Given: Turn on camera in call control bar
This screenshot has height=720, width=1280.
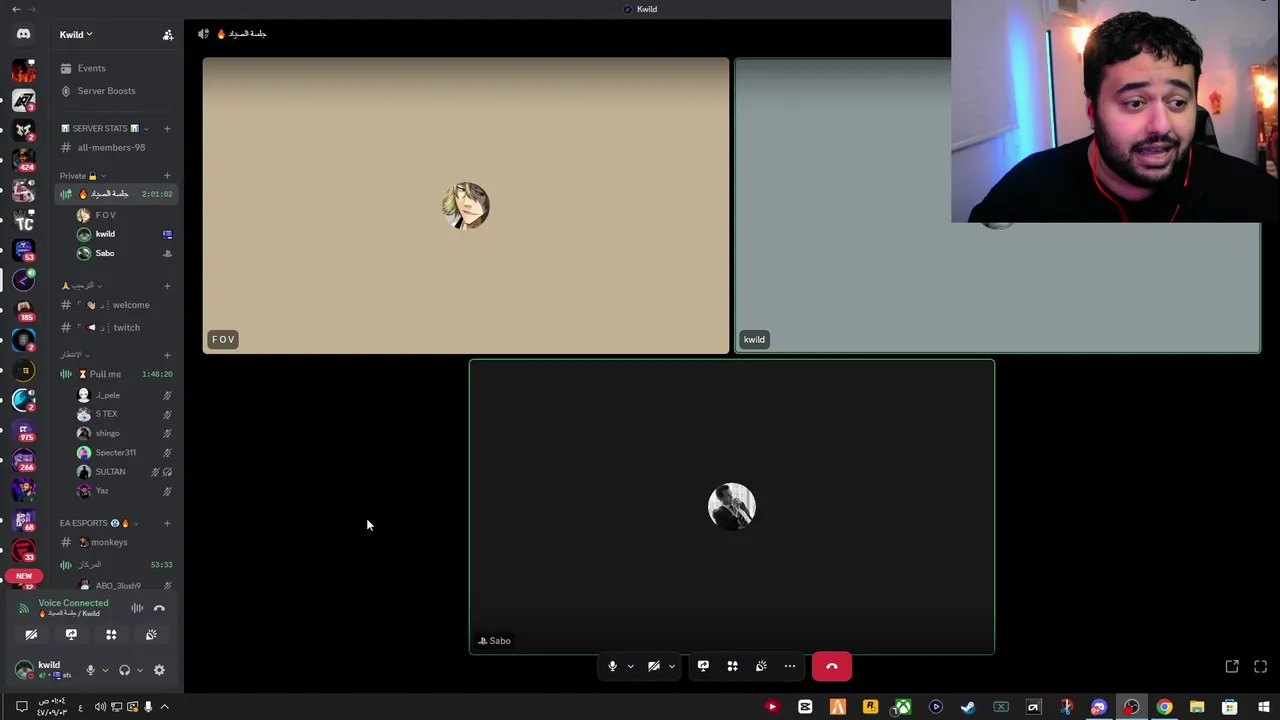Looking at the screenshot, I should click(654, 666).
